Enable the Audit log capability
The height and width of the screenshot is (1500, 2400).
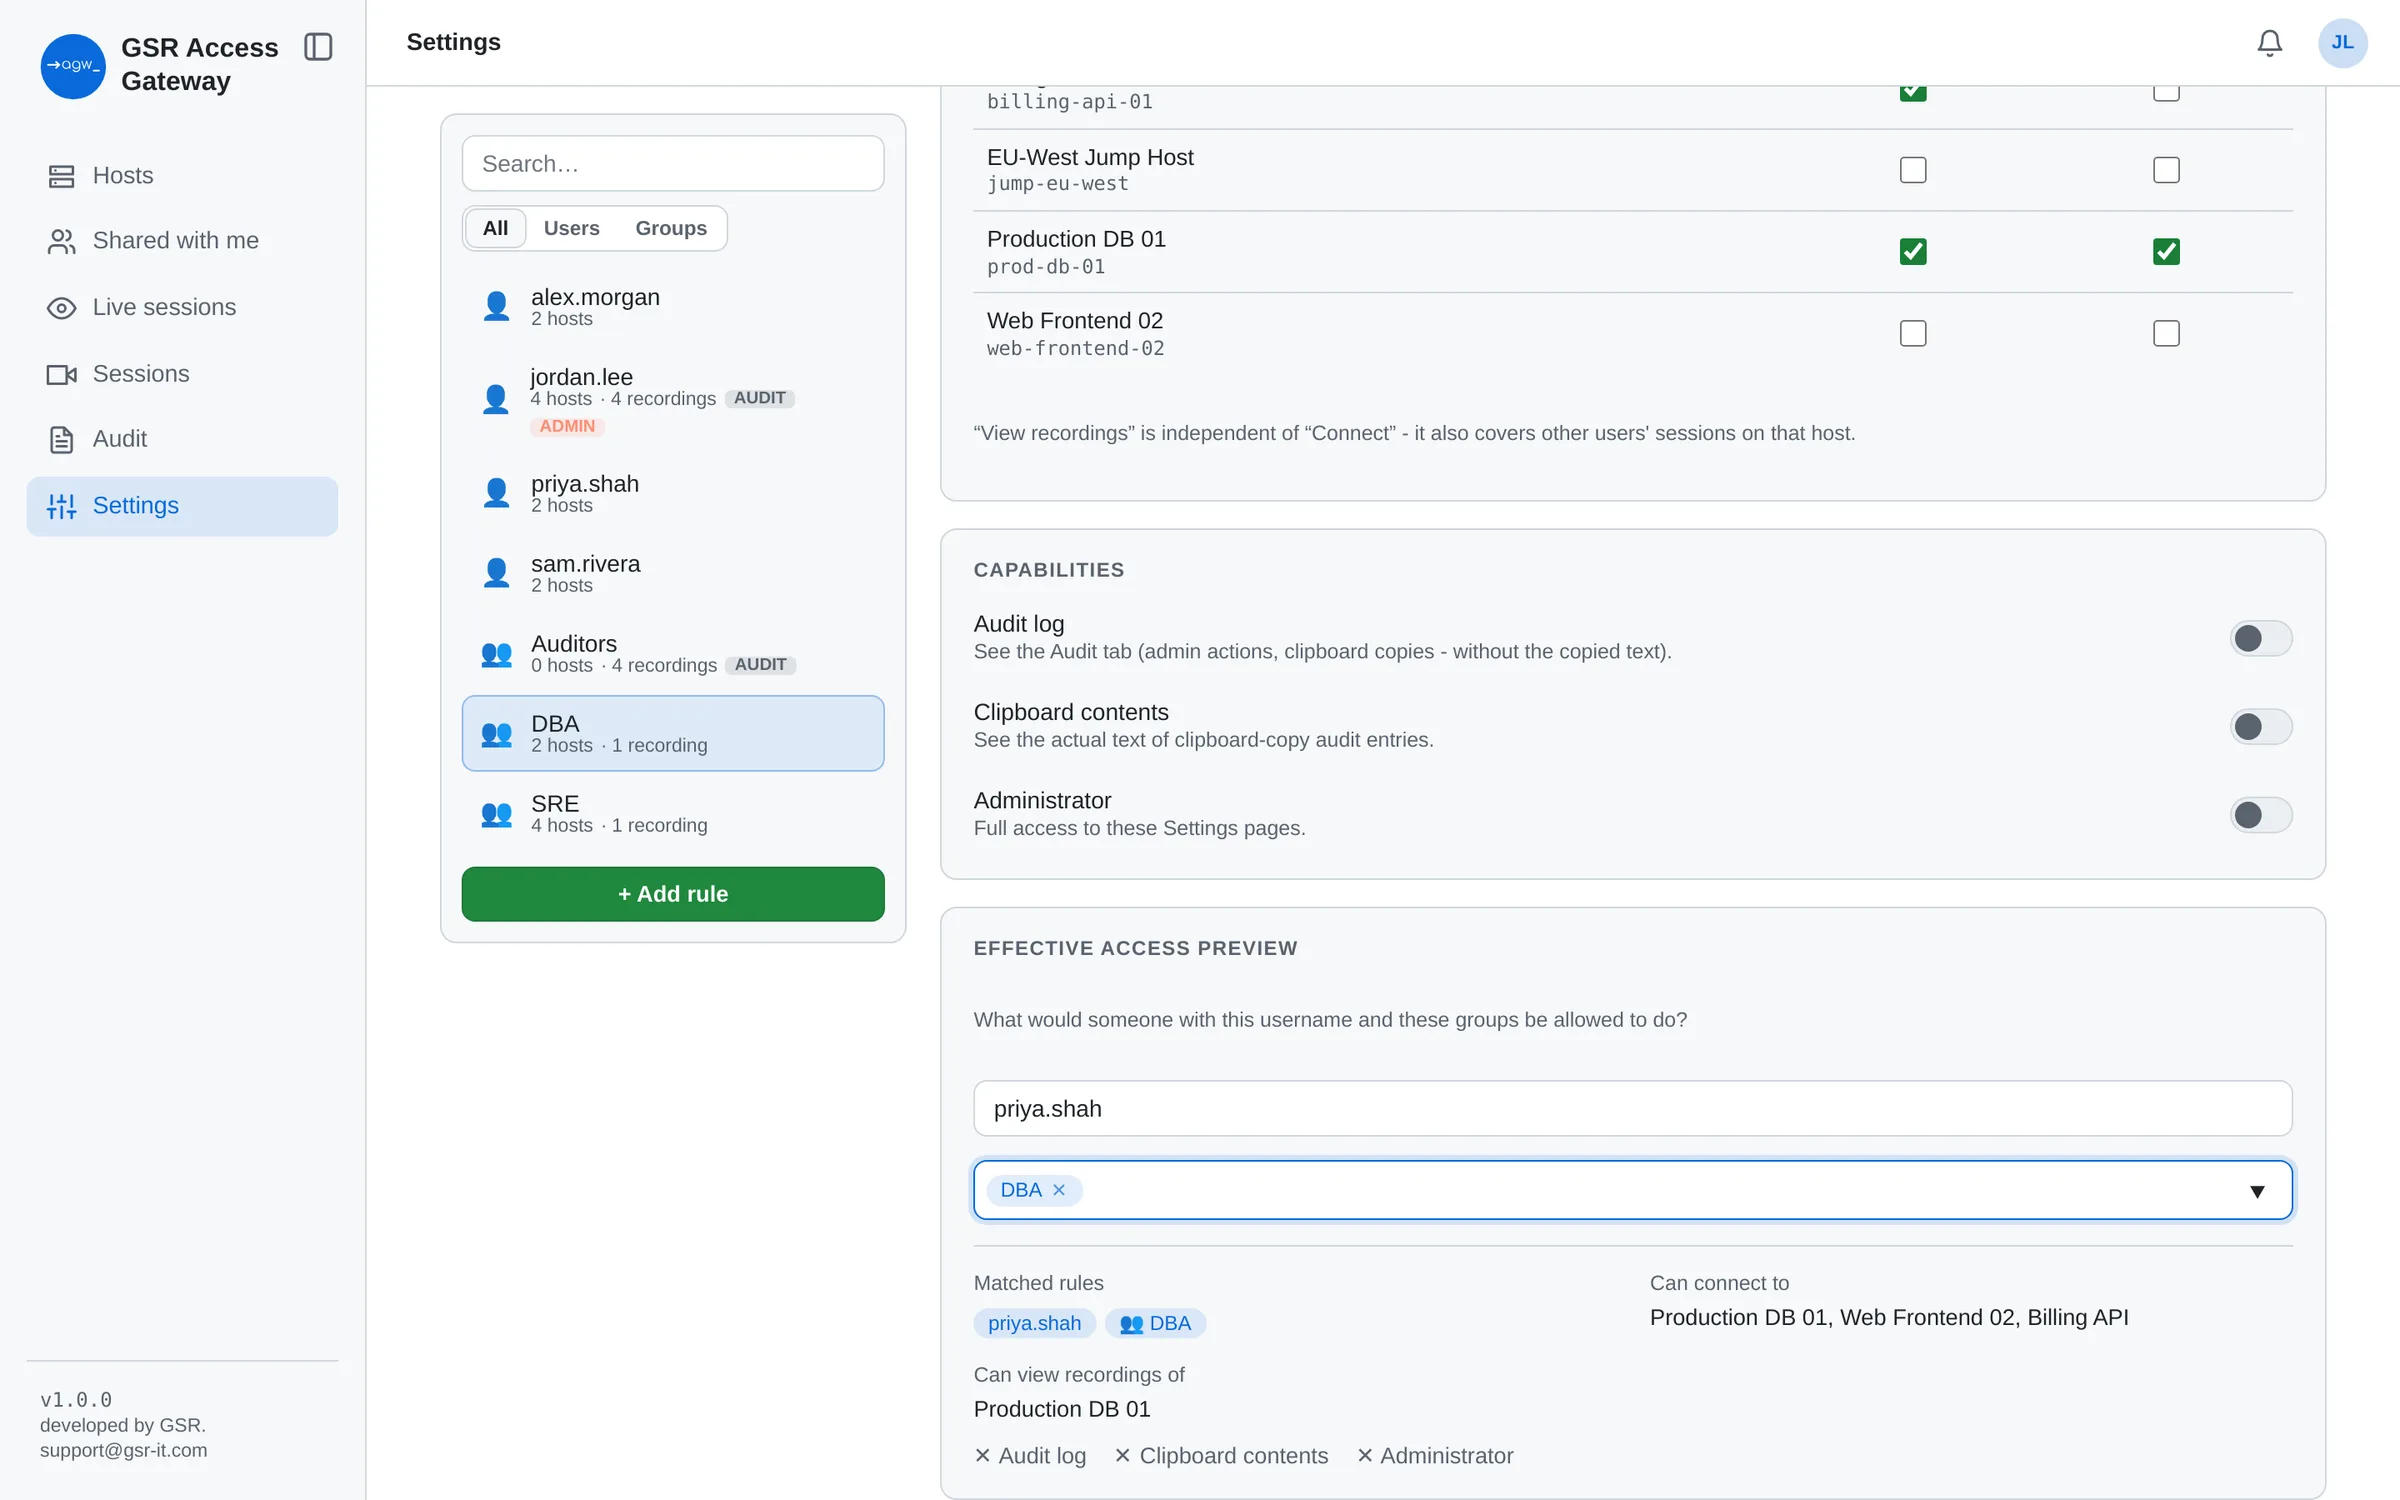(2260, 638)
